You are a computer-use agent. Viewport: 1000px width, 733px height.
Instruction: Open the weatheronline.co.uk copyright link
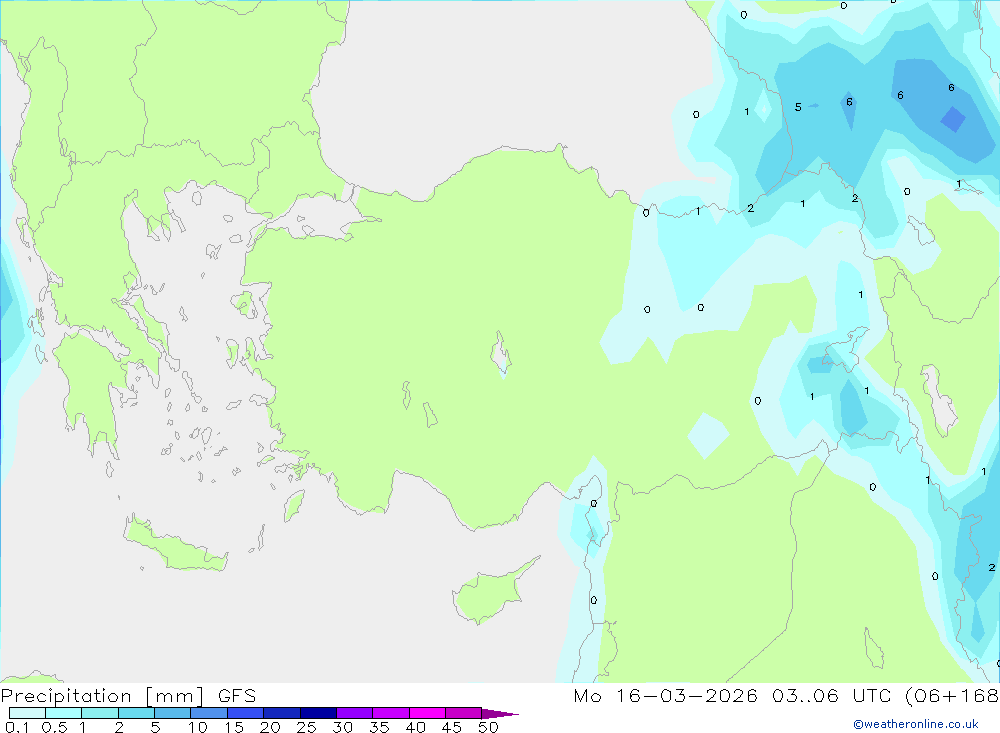[x=916, y=724]
